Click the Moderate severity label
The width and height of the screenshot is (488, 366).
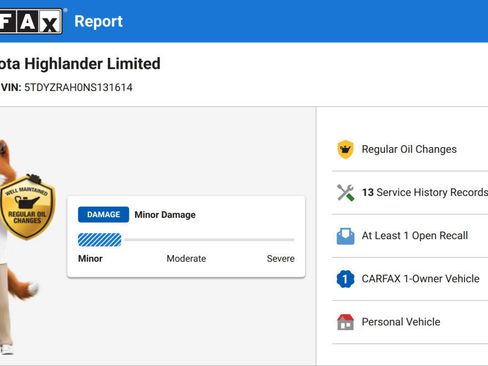[x=186, y=259]
